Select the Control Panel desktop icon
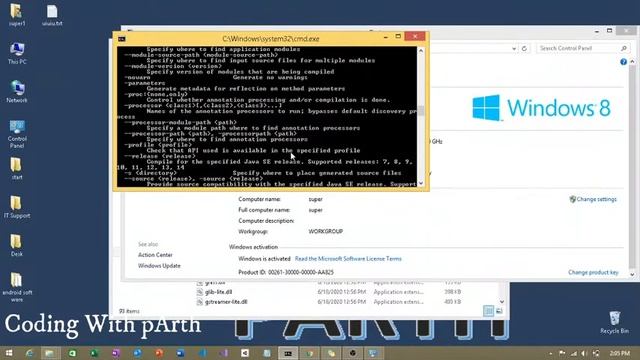 tap(17, 134)
